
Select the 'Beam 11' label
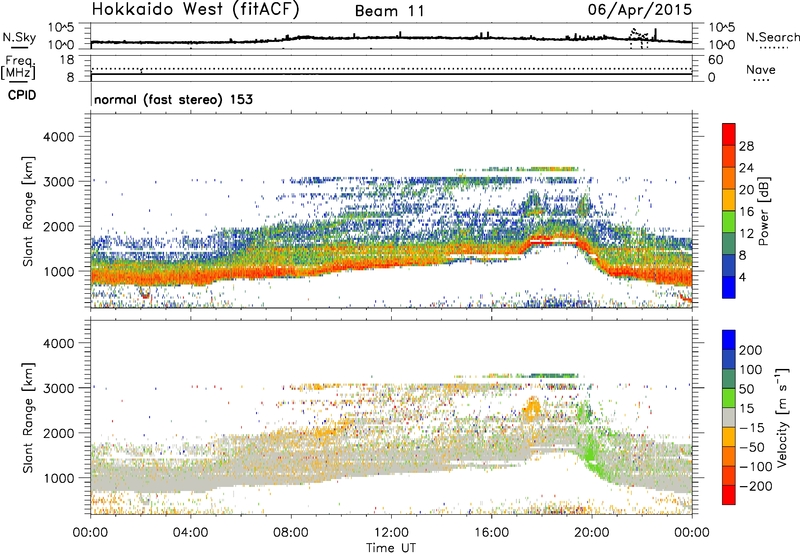tap(390, 11)
